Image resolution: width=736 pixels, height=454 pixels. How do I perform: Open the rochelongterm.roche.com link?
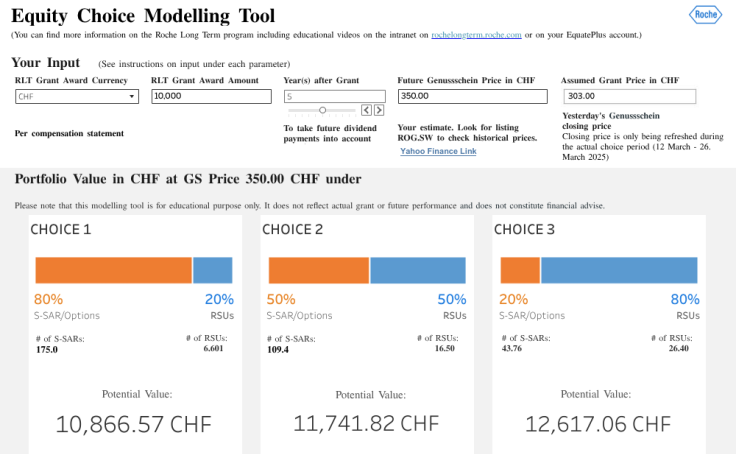[476, 35]
